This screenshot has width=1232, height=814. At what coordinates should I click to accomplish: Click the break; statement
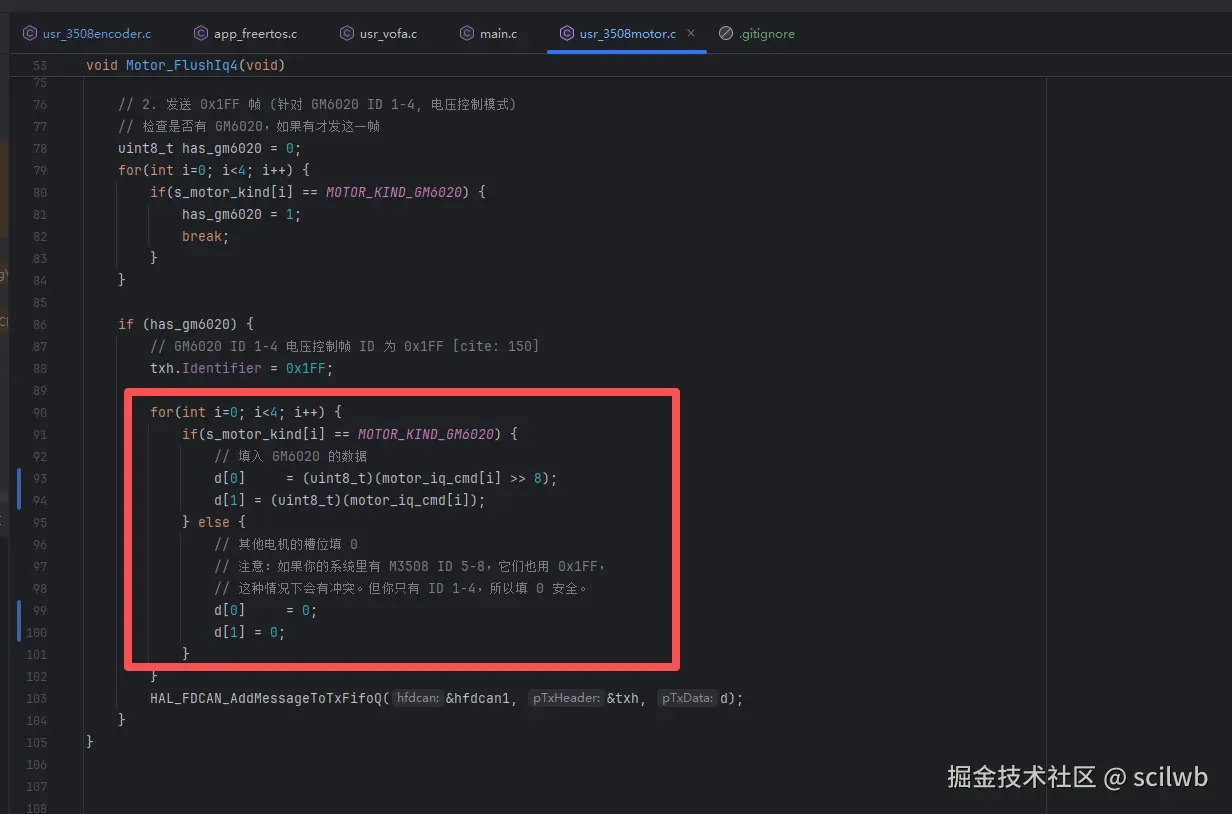click(x=206, y=236)
